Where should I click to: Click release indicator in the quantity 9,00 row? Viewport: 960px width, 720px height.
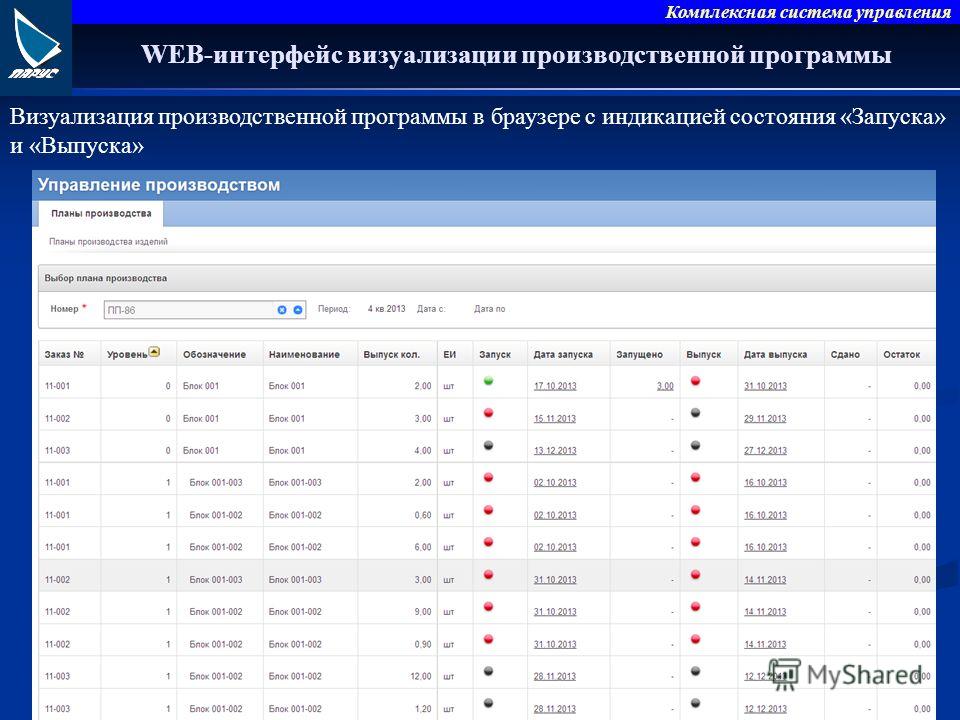click(695, 607)
